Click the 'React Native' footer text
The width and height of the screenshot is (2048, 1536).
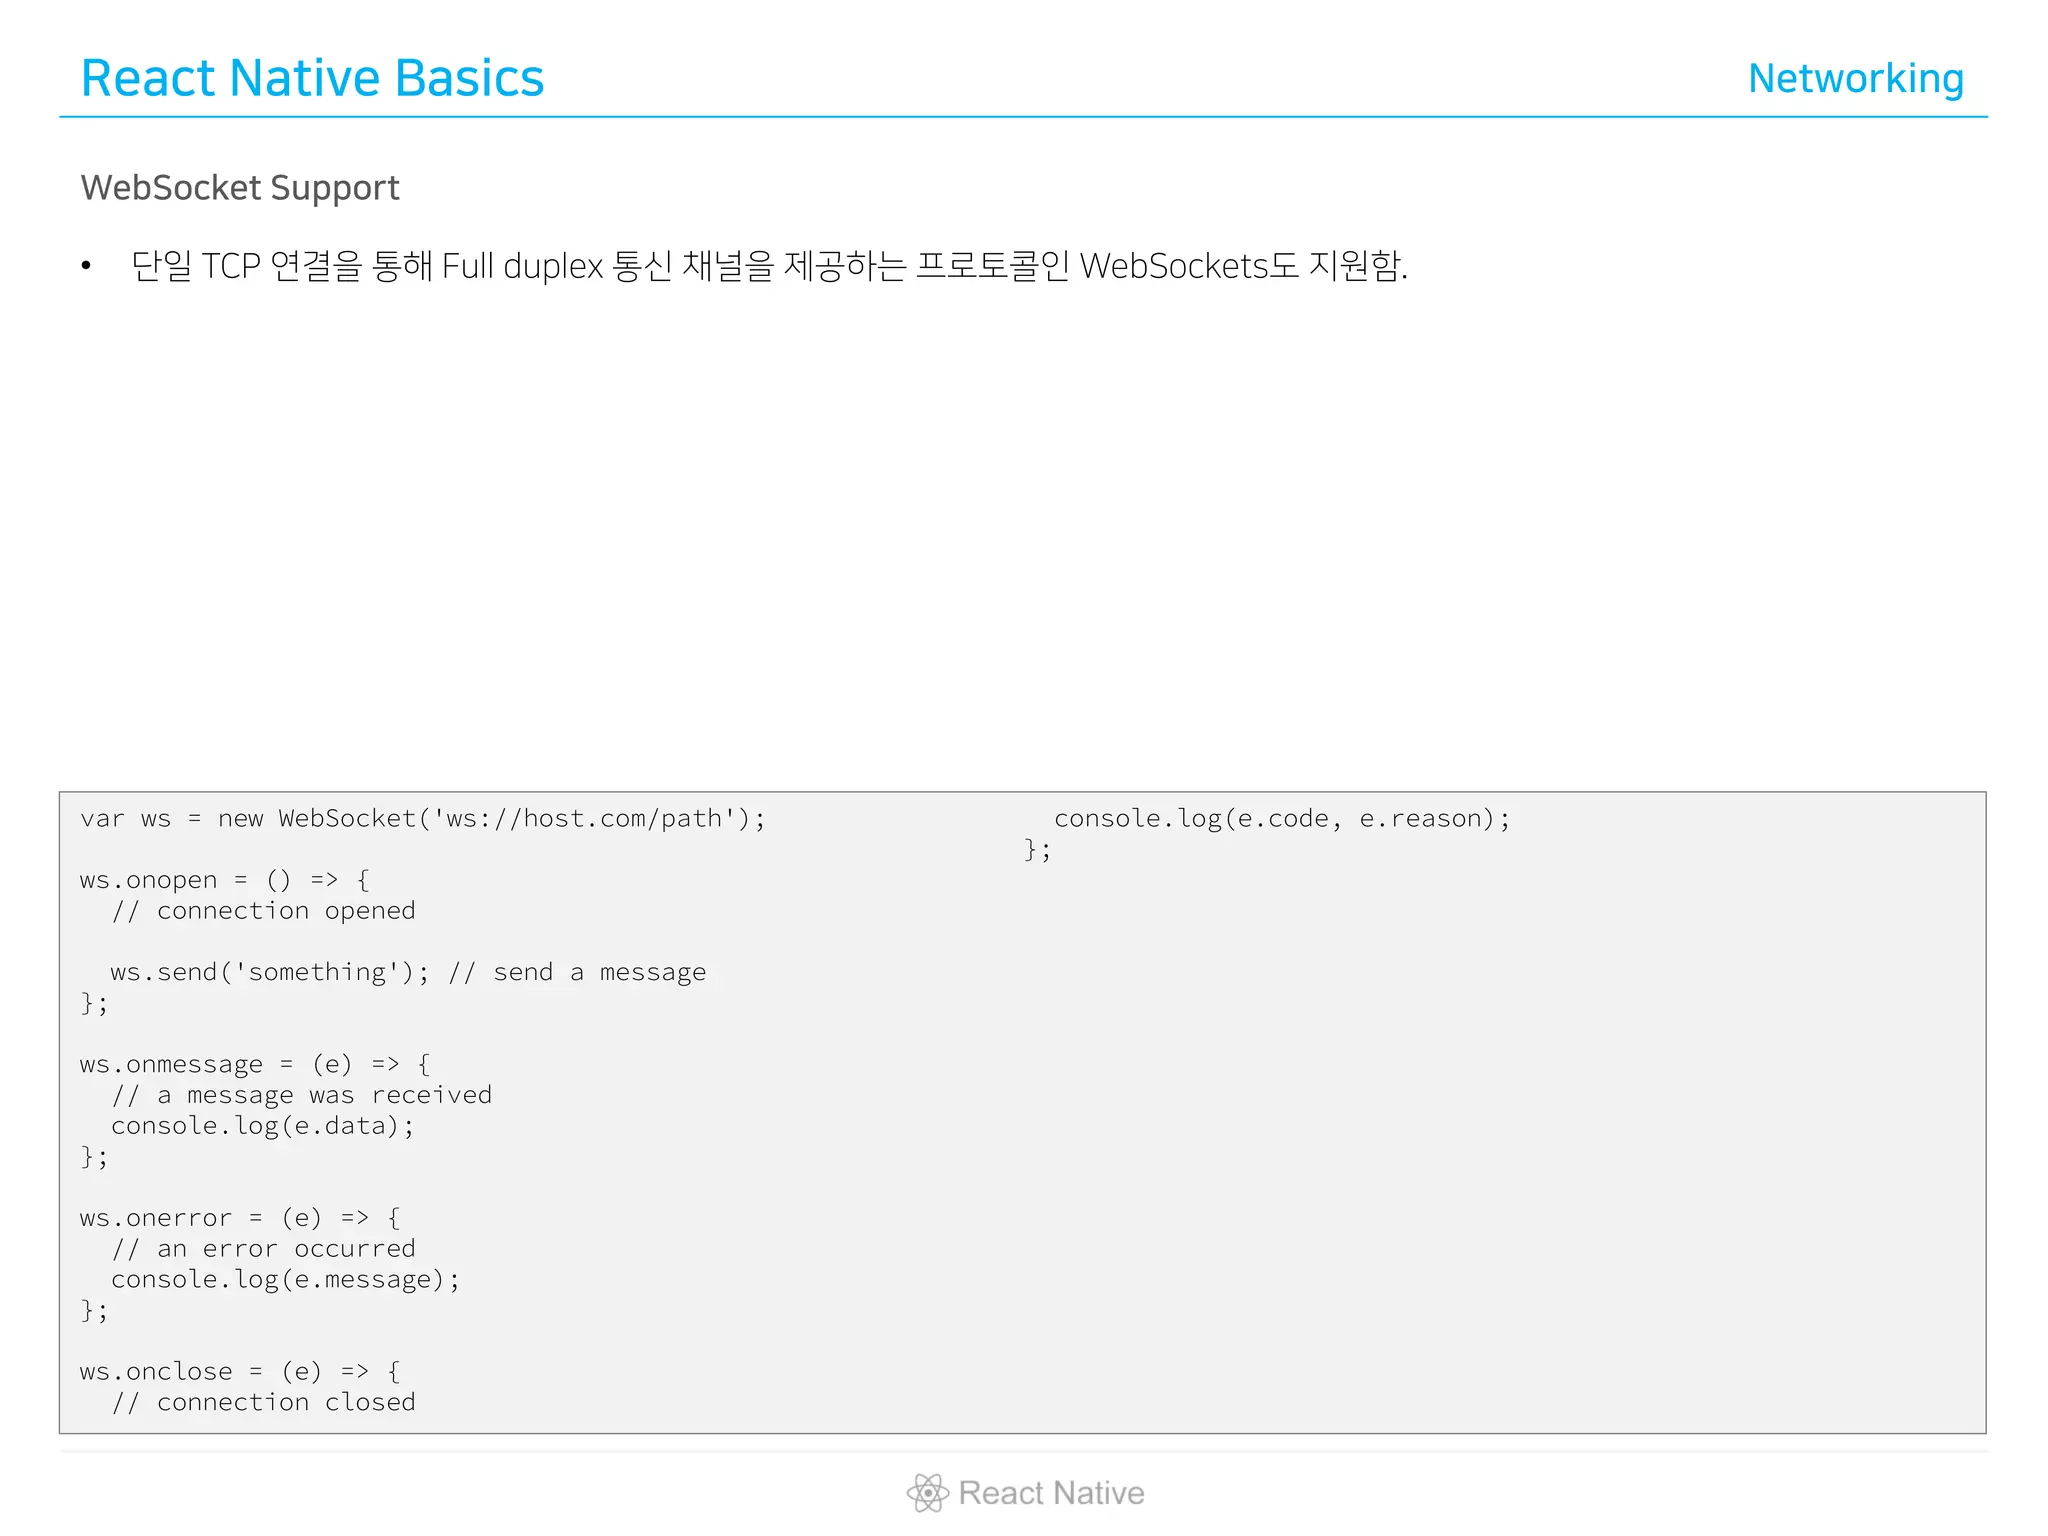(x=1051, y=1493)
